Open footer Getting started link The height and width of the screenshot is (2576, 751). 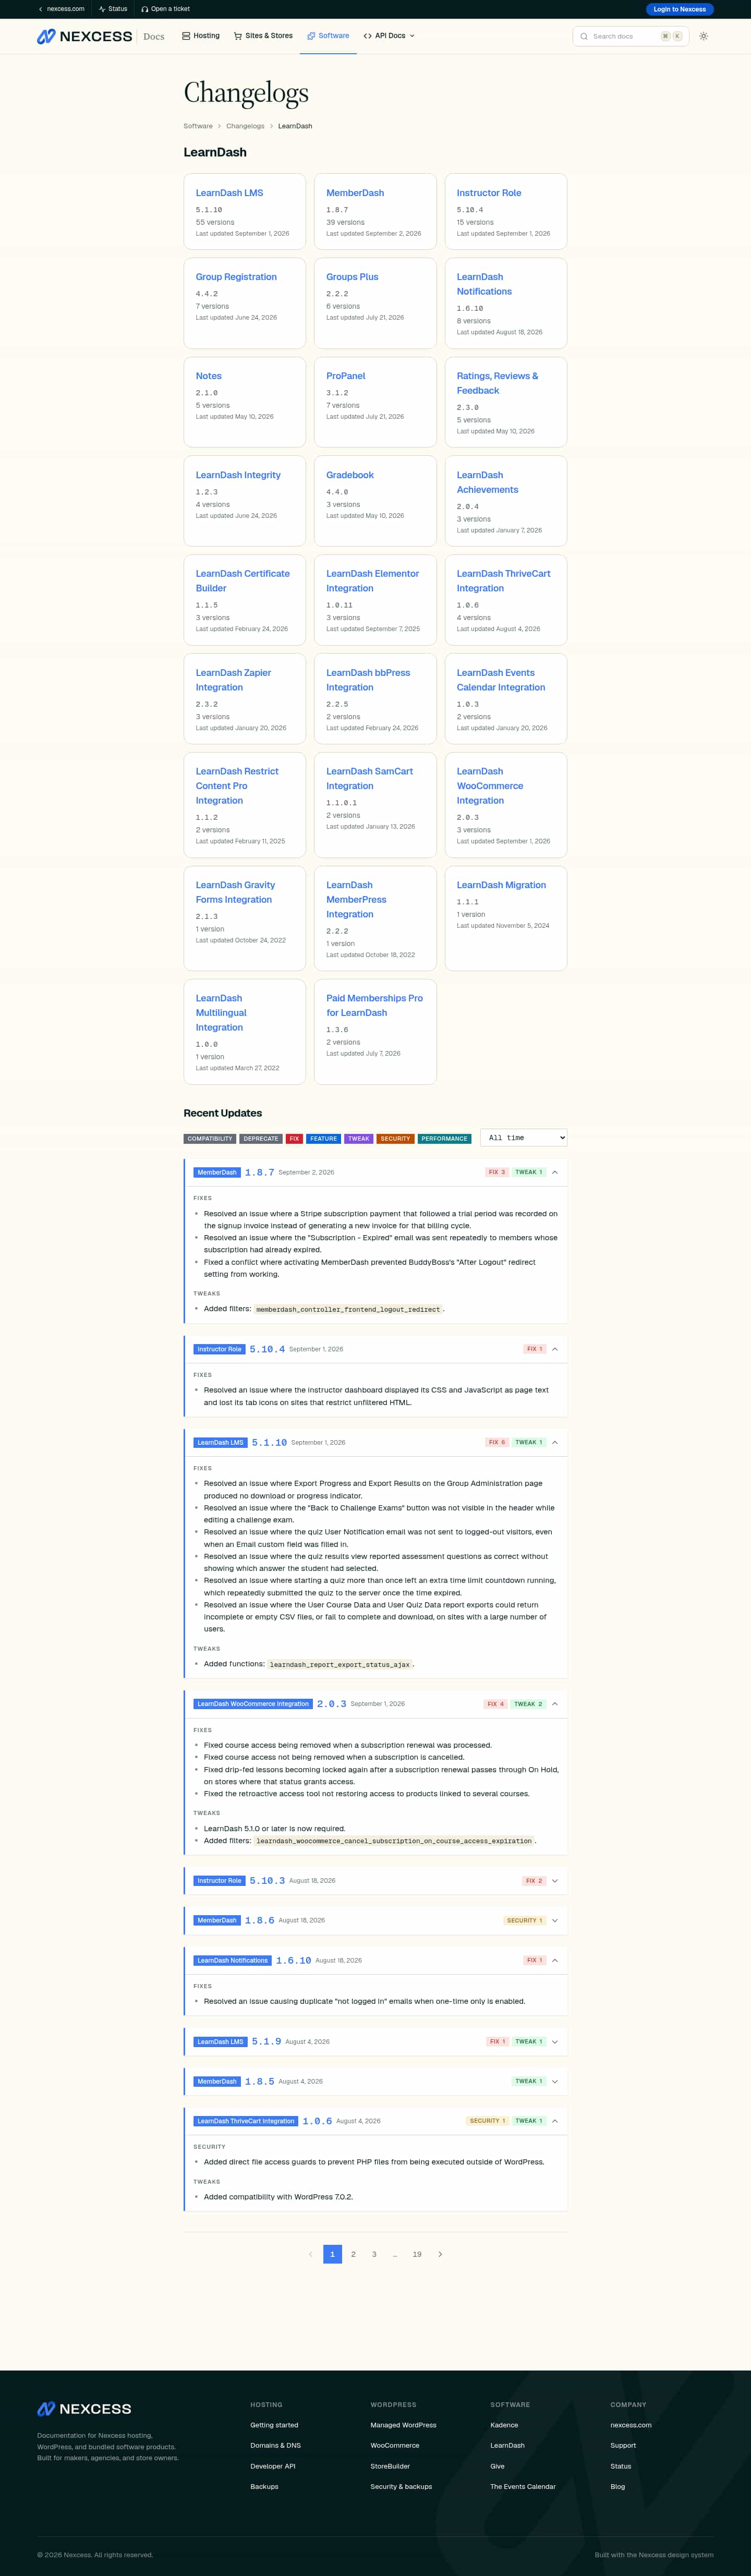click(x=274, y=2425)
